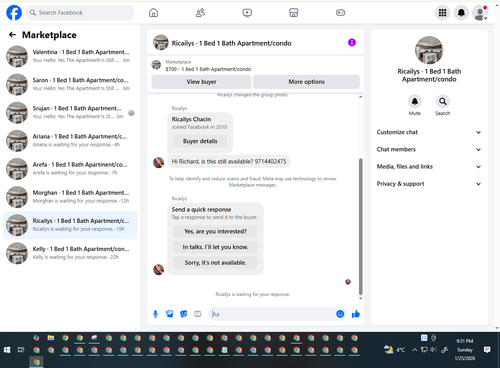Send quick reply 'Sorry, it's not available.'
The width and height of the screenshot is (500, 368).
click(x=215, y=263)
